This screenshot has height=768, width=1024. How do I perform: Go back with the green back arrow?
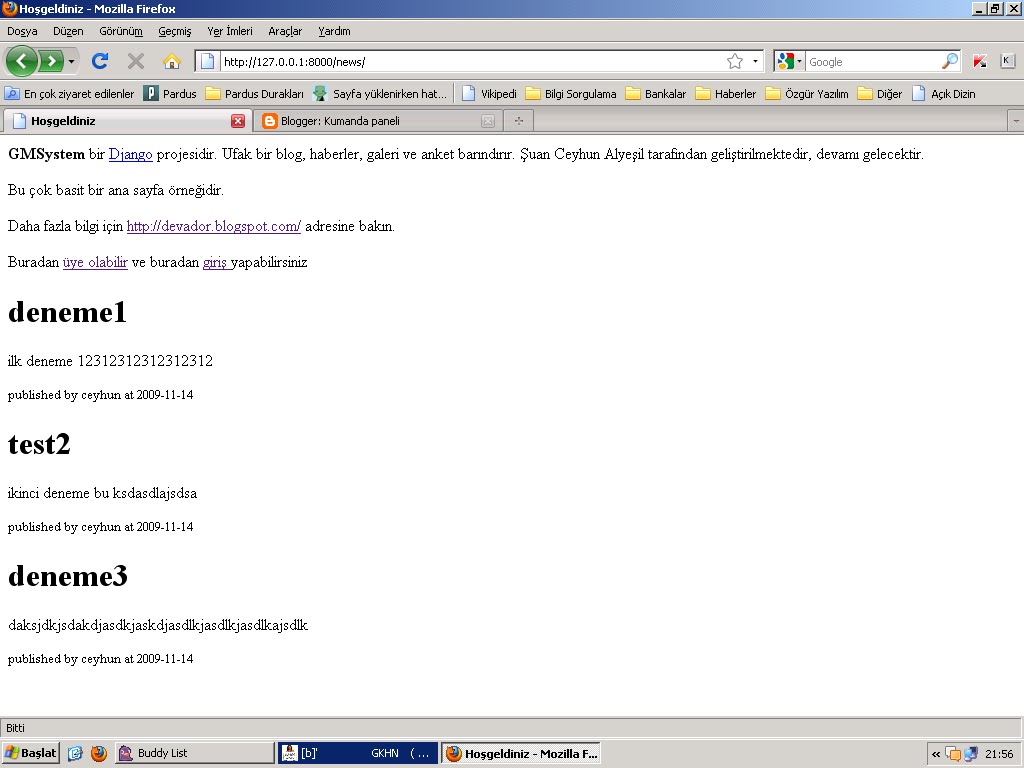click(22, 61)
